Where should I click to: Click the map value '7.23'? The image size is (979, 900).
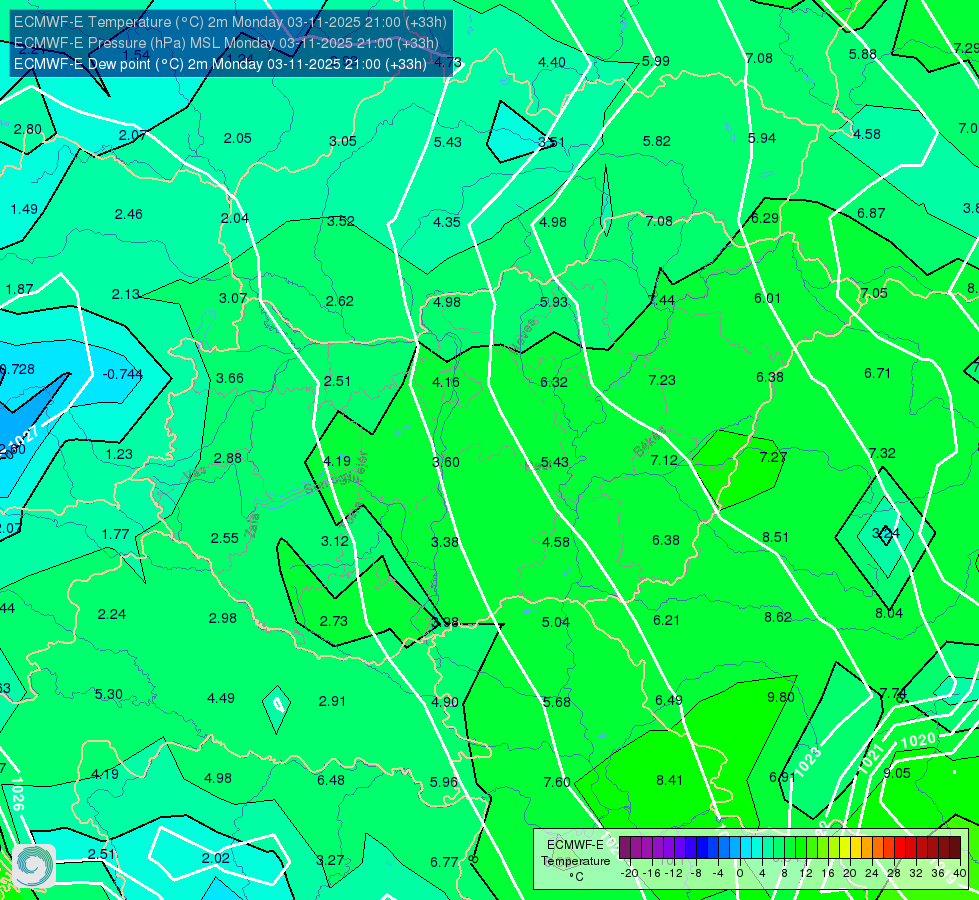[662, 380]
